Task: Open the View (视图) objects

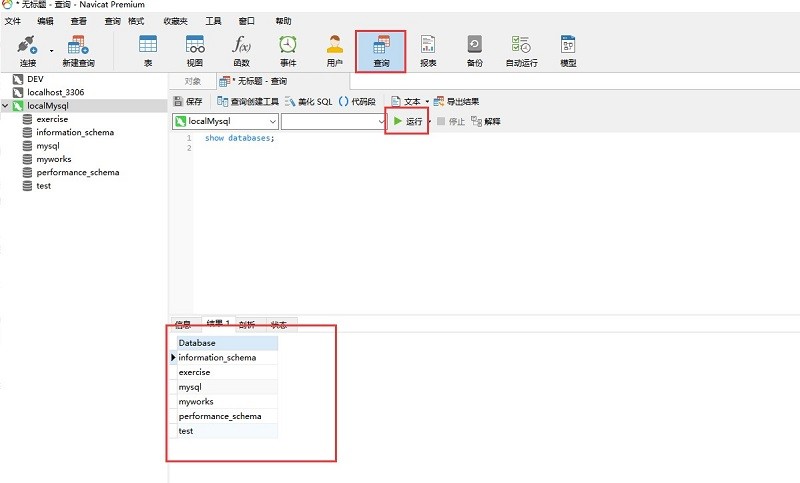Action: point(195,51)
